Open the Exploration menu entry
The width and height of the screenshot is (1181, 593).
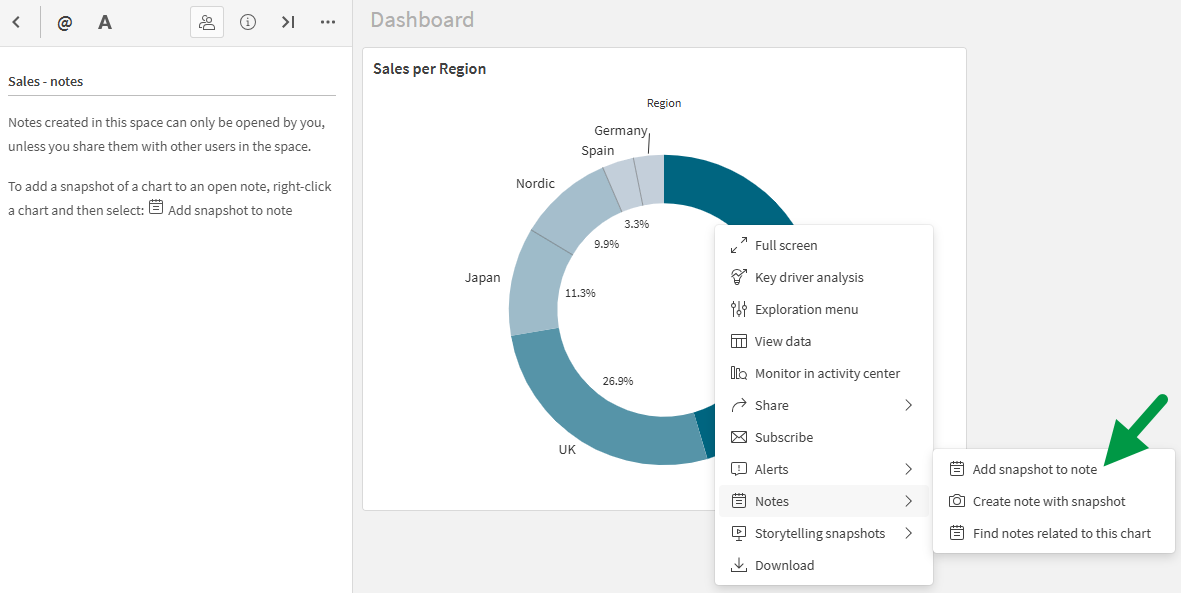(806, 309)
